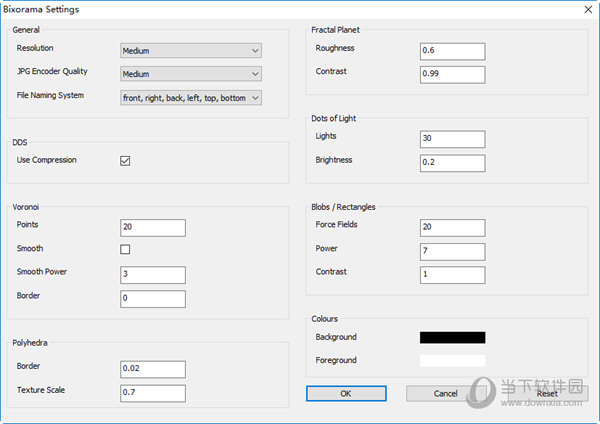Viewport: 600px width, 424px height.
Task: Click the Voronoi Points input field
Action: click(153, 228)
